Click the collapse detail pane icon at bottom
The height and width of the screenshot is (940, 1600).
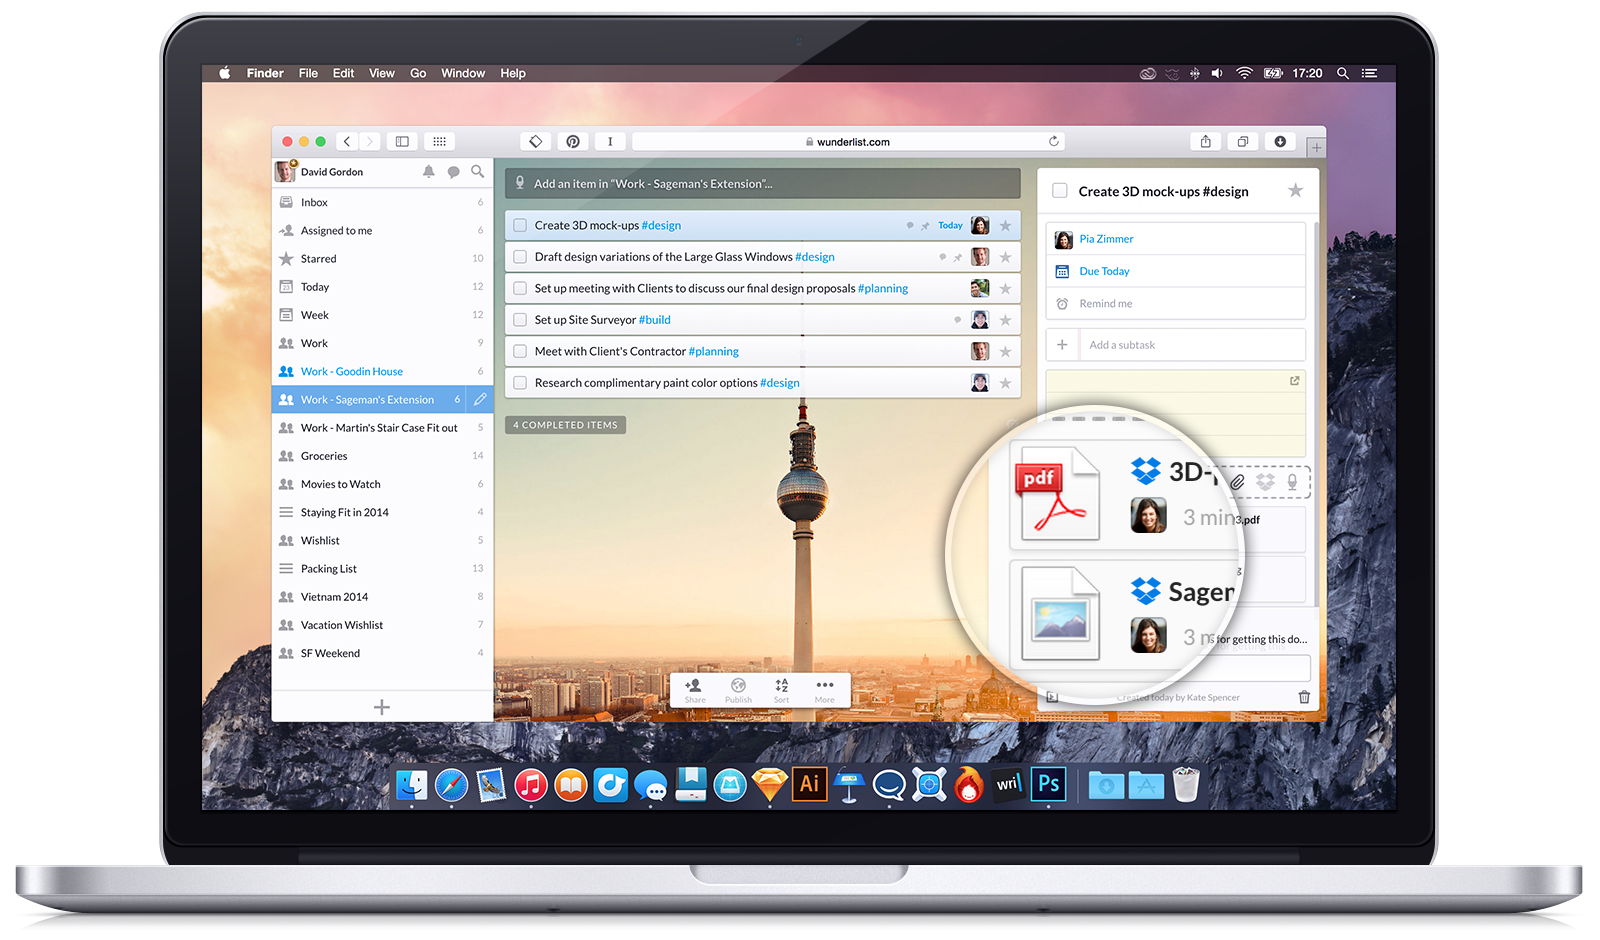[x=1052, y=697]
